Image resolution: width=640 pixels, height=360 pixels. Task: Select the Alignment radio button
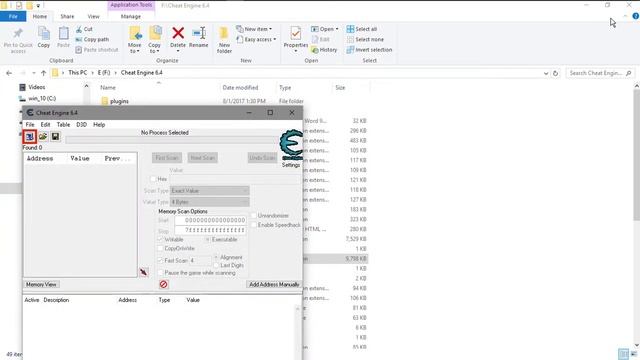pyautogui.click(x=216, y=257)
